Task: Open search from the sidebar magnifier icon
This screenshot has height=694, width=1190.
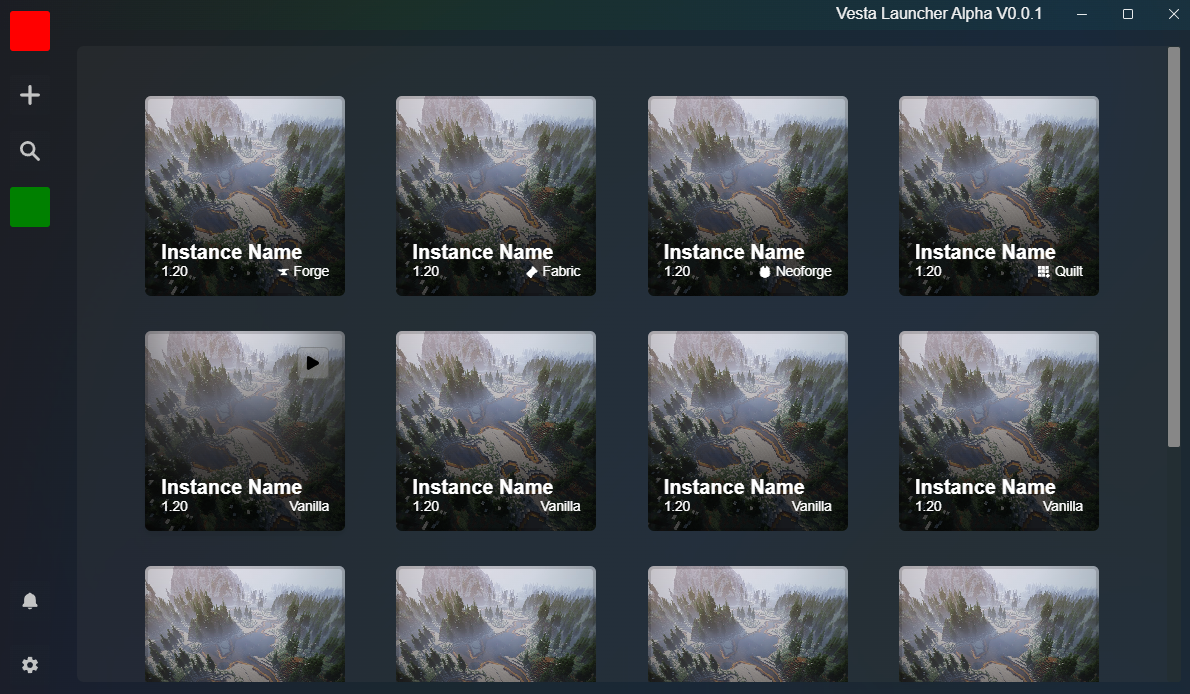Action: (30, 151)
